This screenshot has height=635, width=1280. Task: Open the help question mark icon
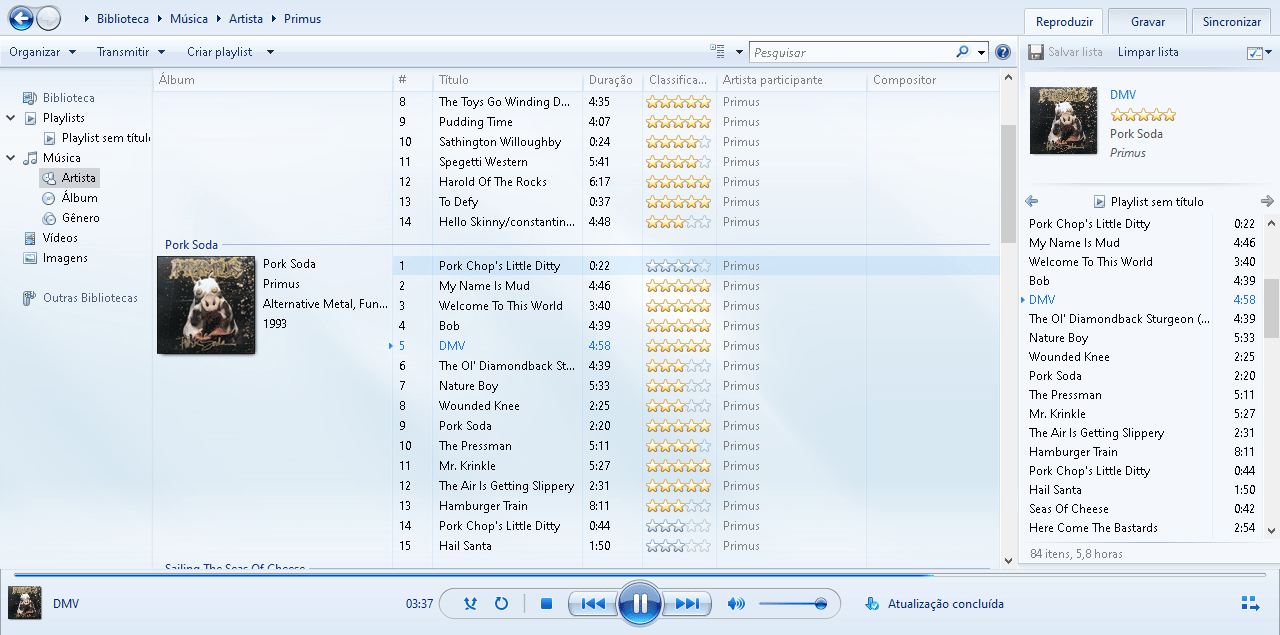point(1003,52)
